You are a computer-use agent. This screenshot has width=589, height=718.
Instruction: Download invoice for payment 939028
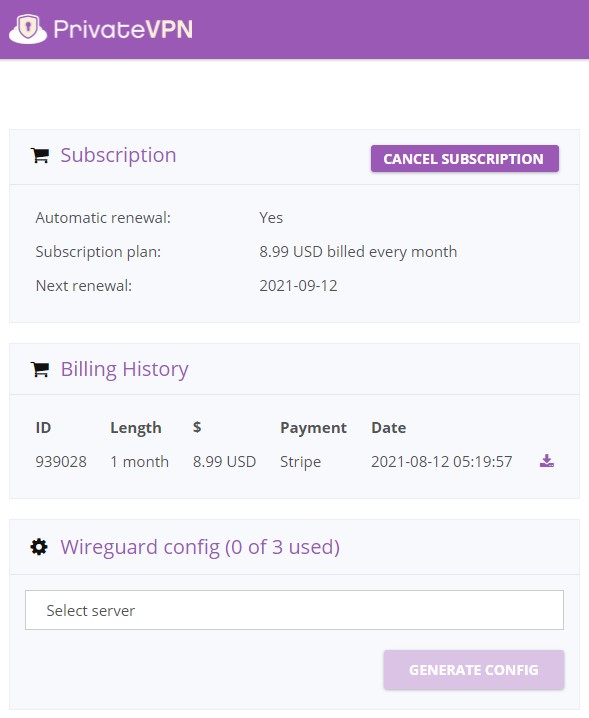546,461
